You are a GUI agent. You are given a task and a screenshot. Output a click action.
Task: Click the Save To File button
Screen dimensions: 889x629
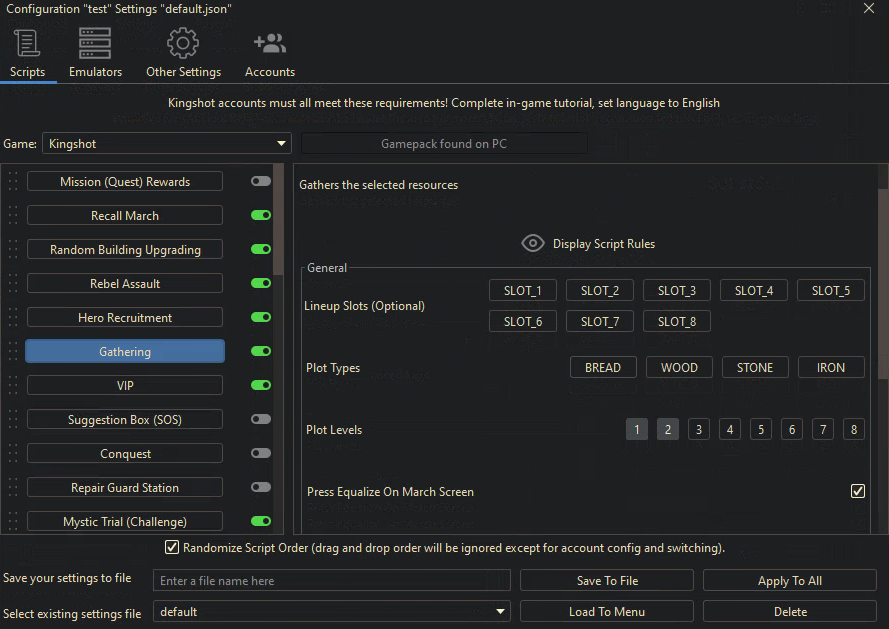pyautogui.click(x=607, y=581)
